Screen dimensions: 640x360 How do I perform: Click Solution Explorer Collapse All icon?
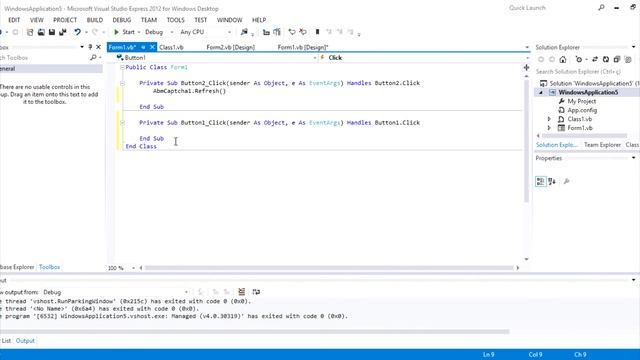coord(617,60)
